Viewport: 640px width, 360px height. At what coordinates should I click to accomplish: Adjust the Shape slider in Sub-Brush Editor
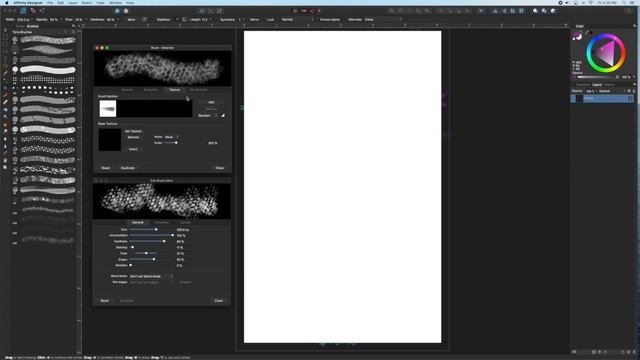[x=151, y=259]
